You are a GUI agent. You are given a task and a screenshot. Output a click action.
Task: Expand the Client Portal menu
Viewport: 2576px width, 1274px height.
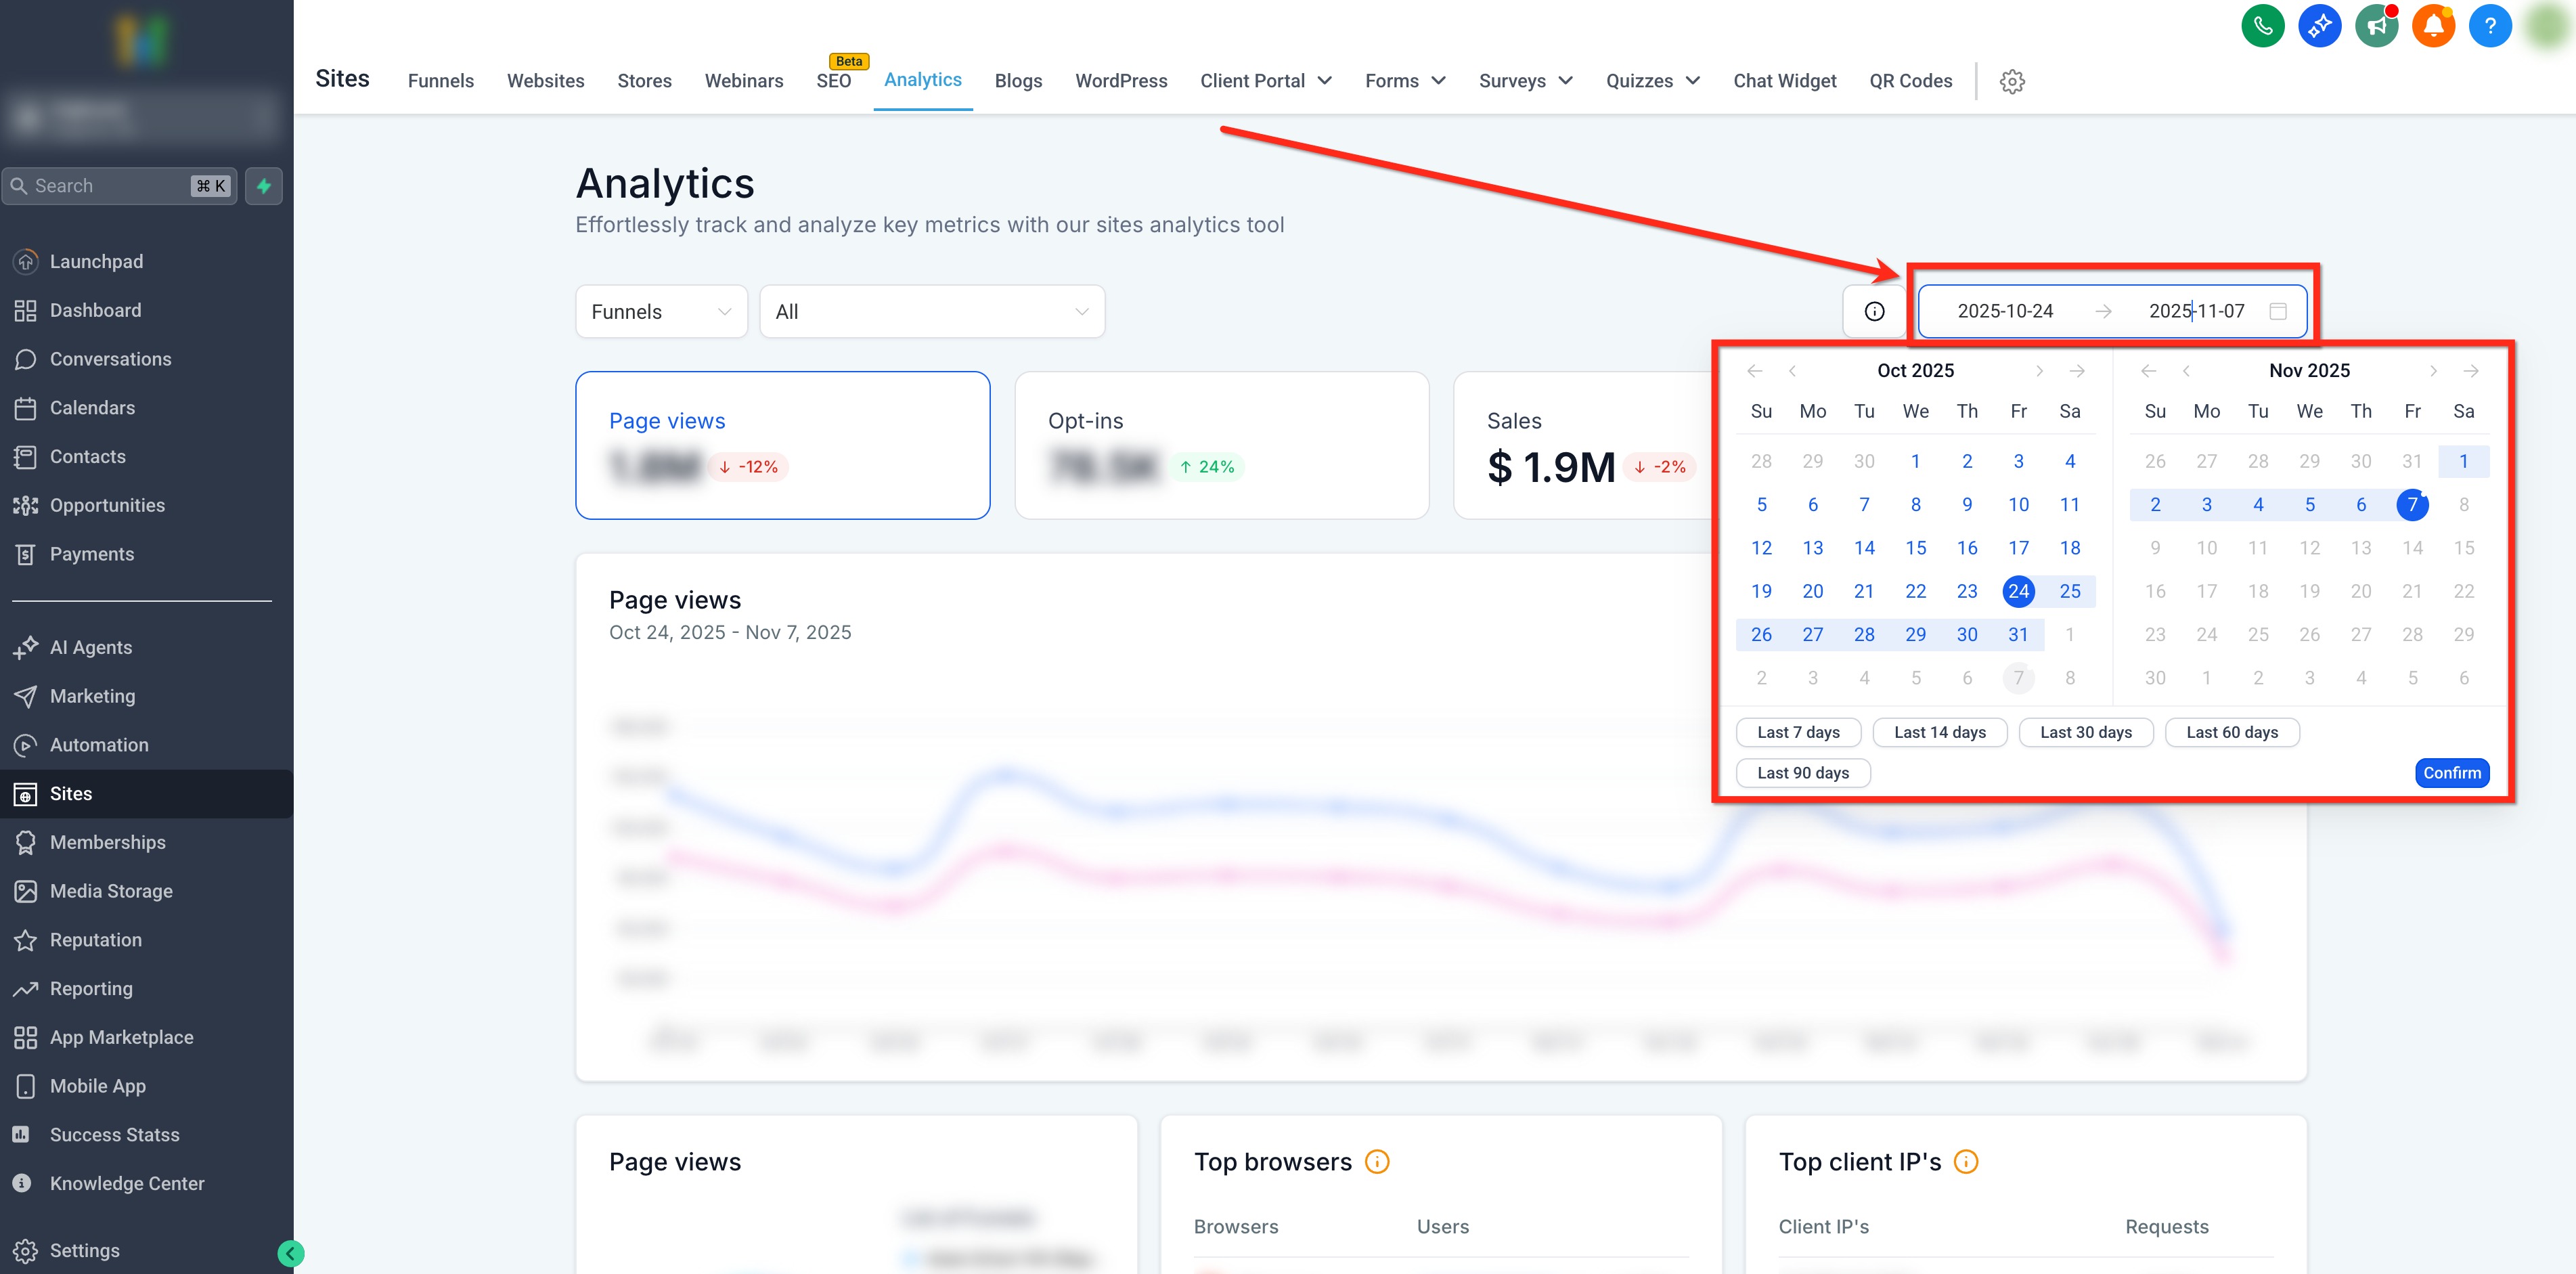click(x=1265, y=81)
